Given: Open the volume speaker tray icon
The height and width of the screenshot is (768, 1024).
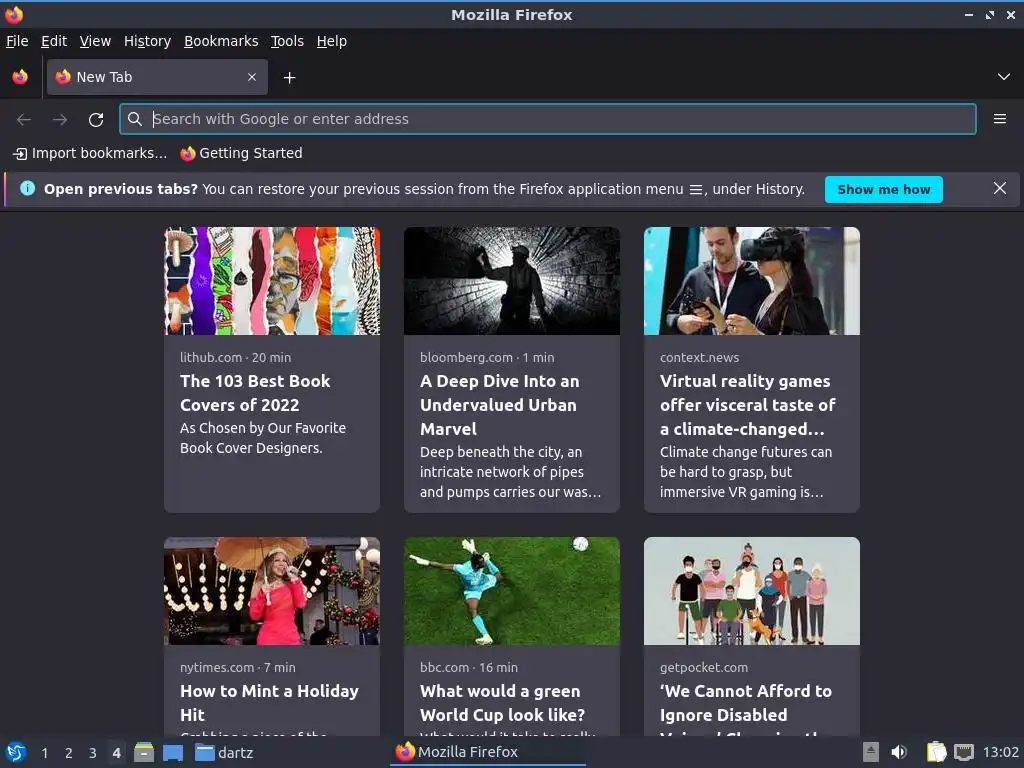Looking at the screenshot, I should pyautogui.click(x=899, y=752).
